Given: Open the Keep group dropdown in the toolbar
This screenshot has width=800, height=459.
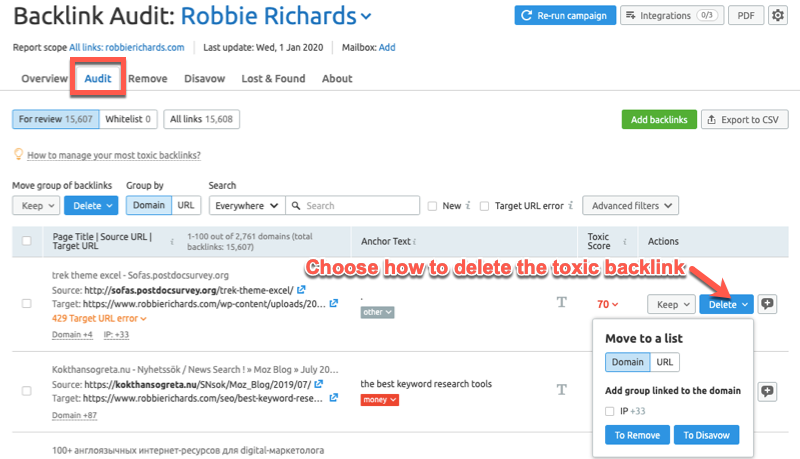Looking at the screenshot, I should pos(35,206).
